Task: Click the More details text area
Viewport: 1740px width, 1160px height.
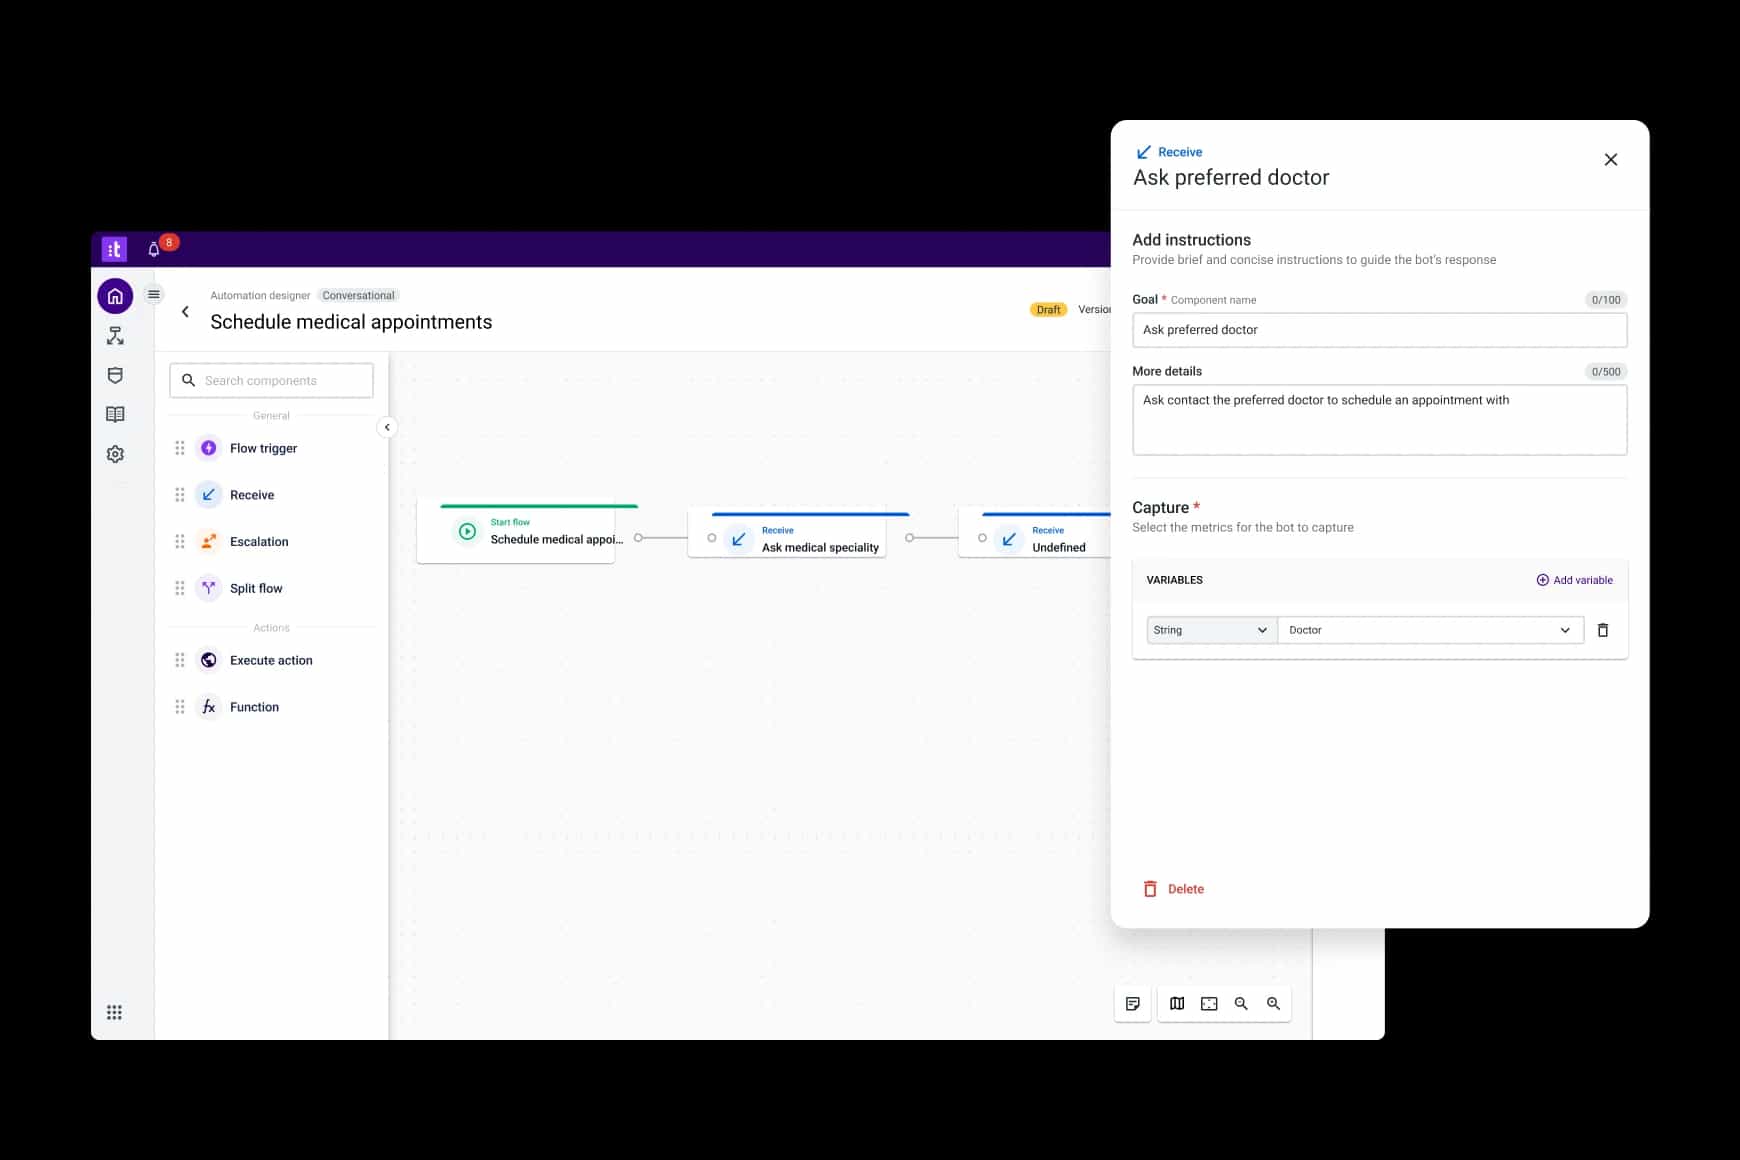Action: click(x=1379, y=420)
